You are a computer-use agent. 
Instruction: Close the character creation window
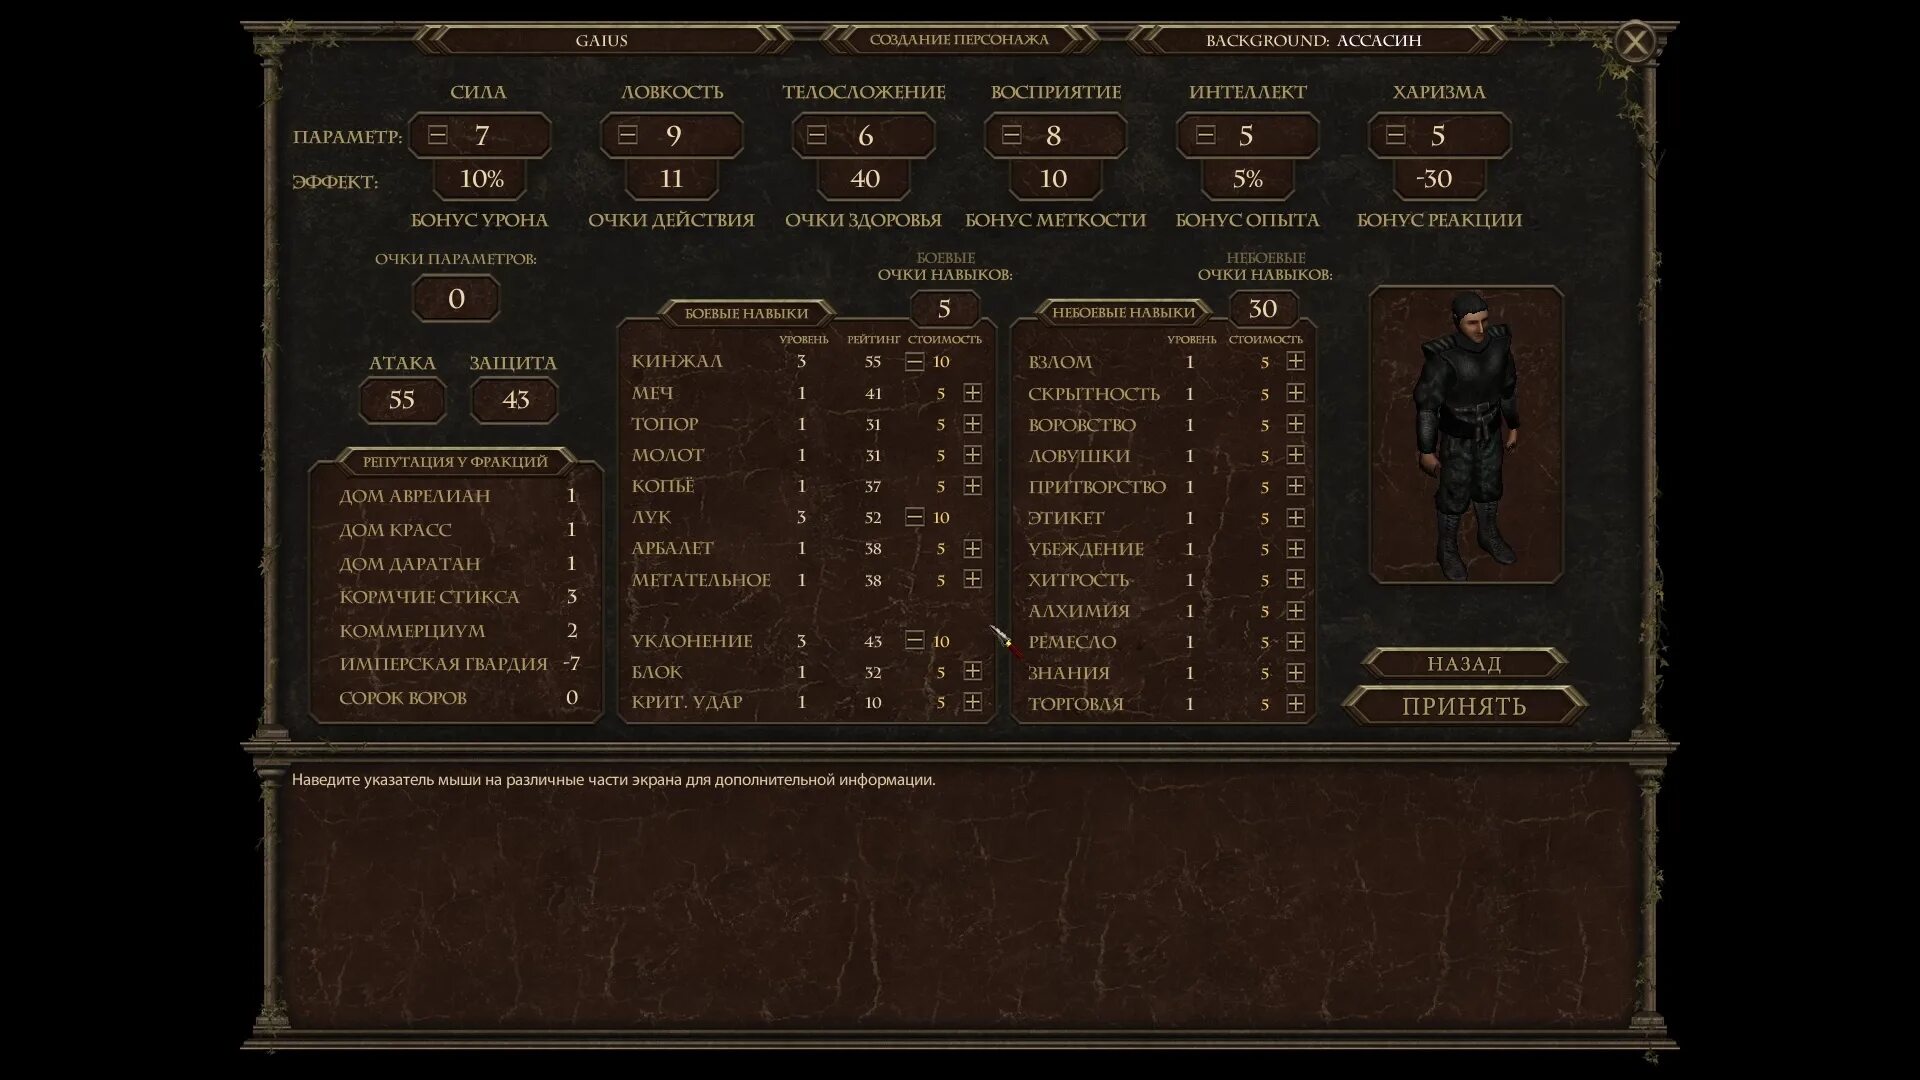click(1635, 42)
